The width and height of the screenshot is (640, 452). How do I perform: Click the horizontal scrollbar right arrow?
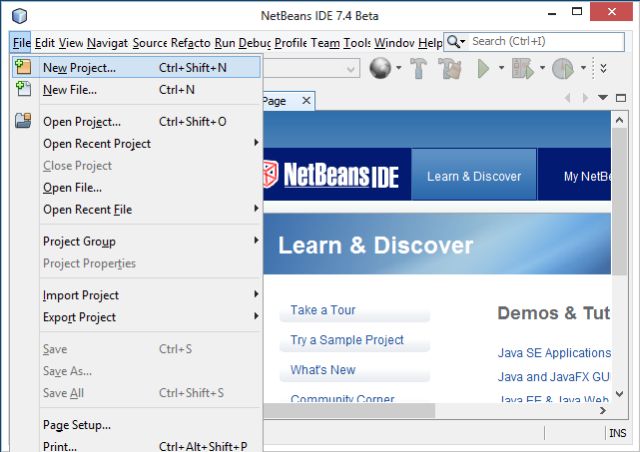(x=603, y=411)
